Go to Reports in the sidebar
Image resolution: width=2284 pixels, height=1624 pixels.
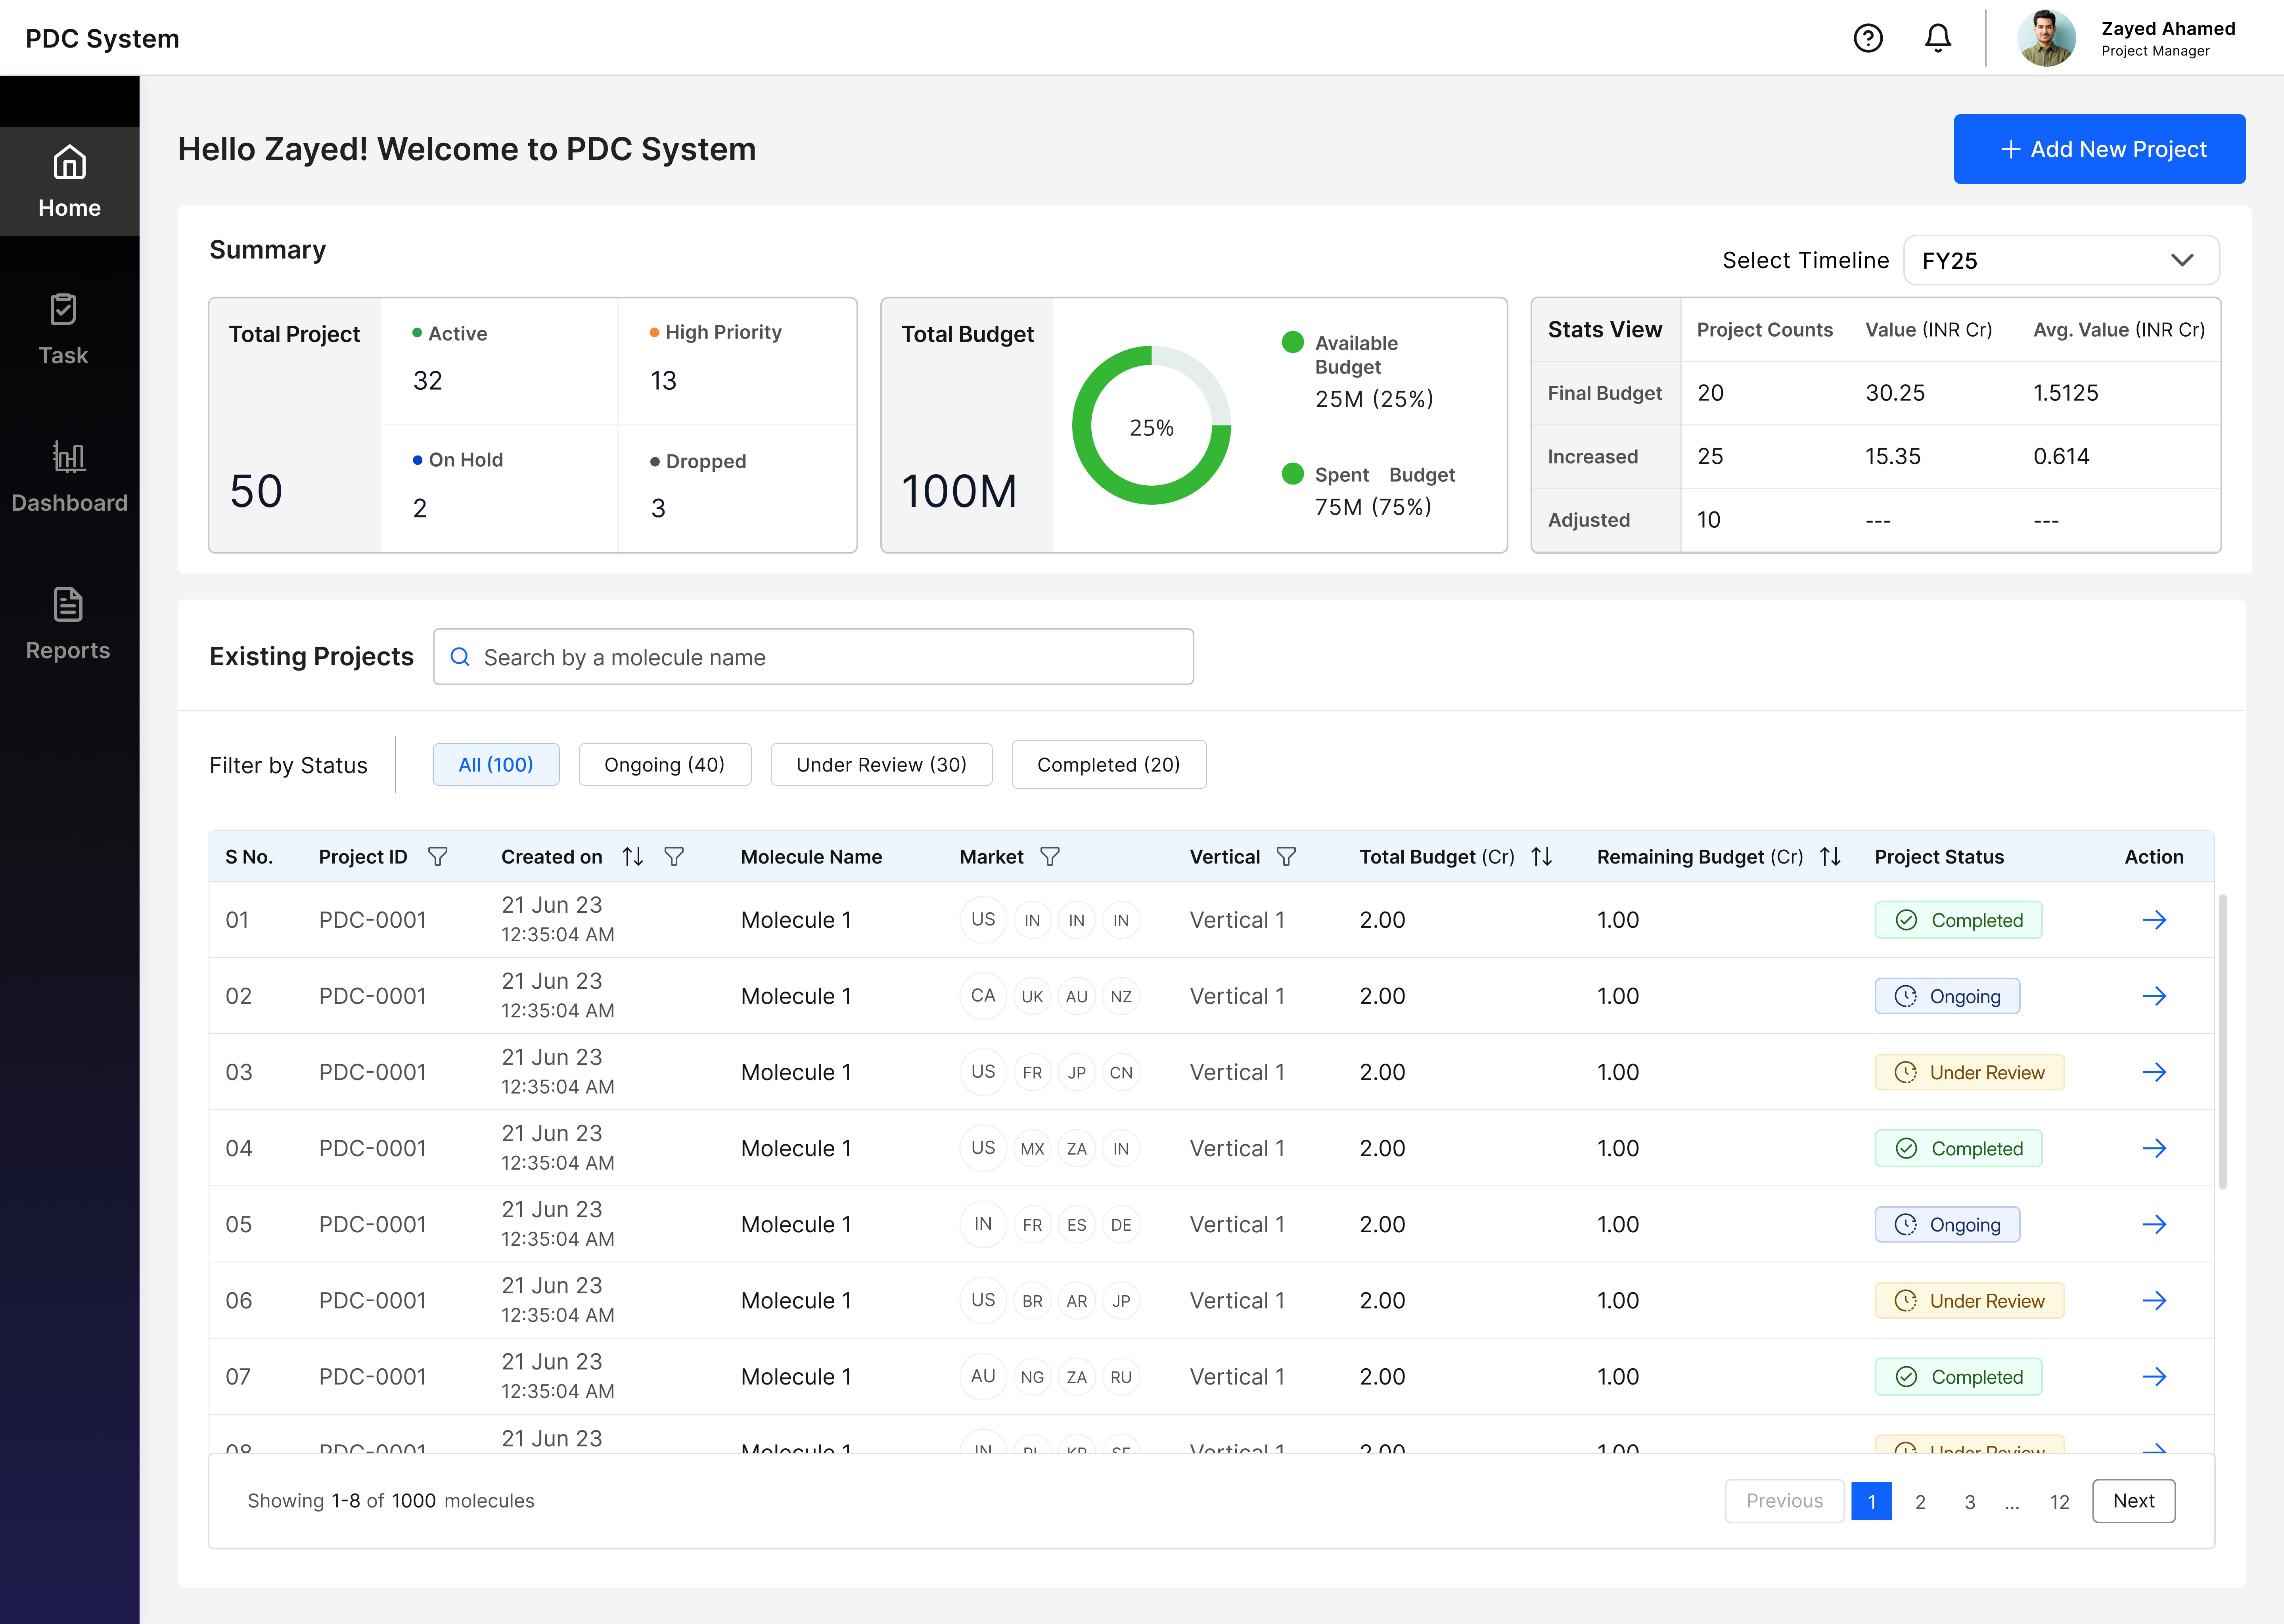[68, 624]
